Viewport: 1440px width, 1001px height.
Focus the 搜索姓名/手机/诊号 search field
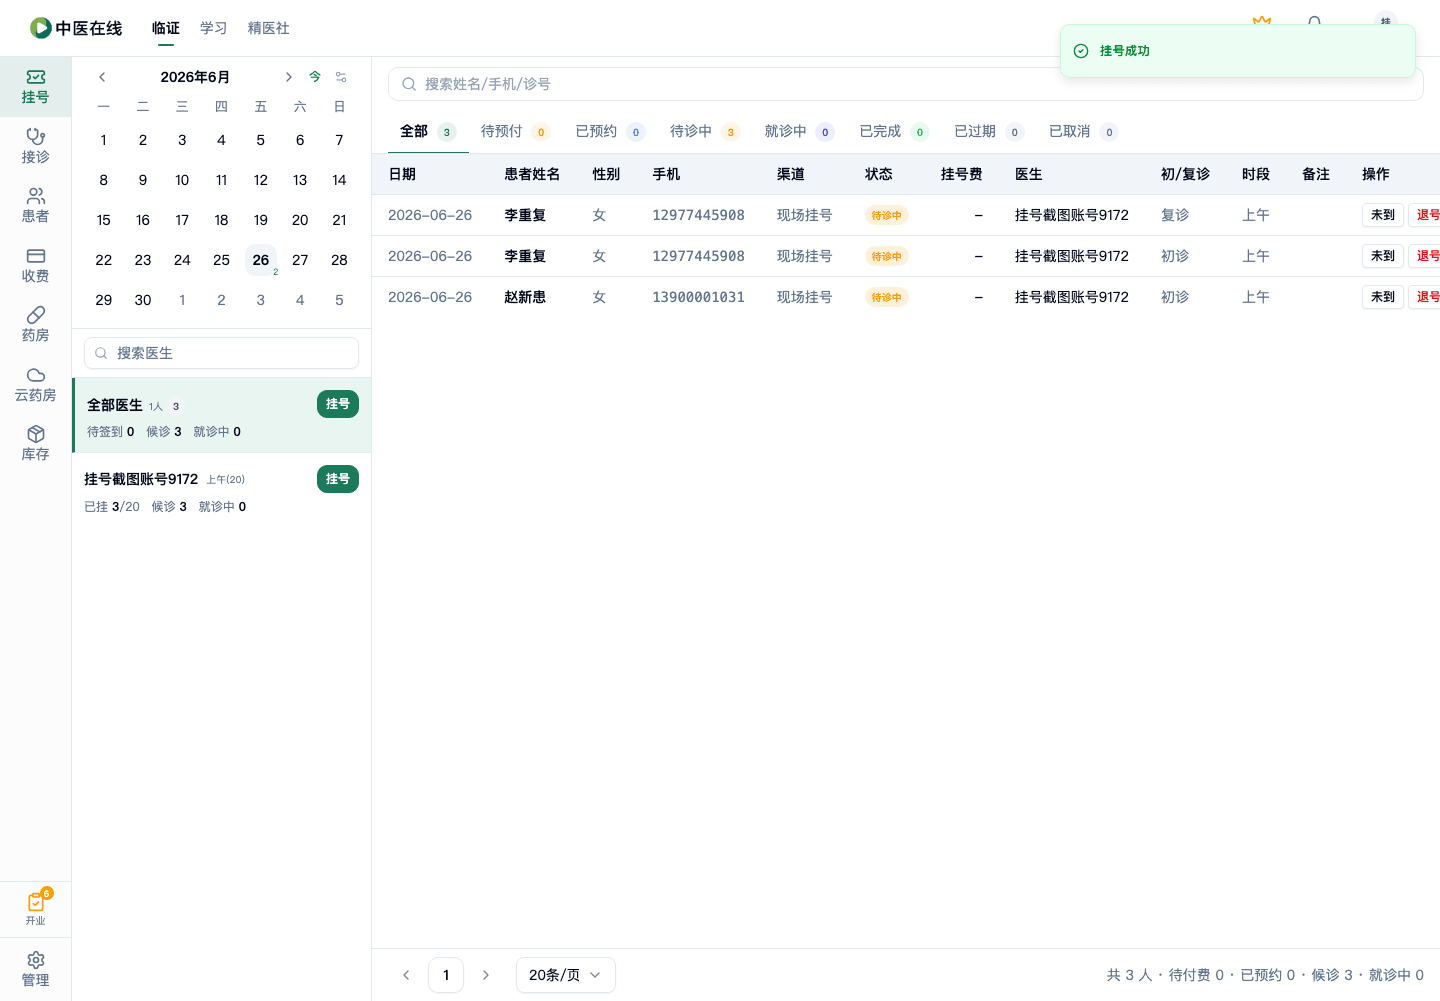[x=906, y=84]
